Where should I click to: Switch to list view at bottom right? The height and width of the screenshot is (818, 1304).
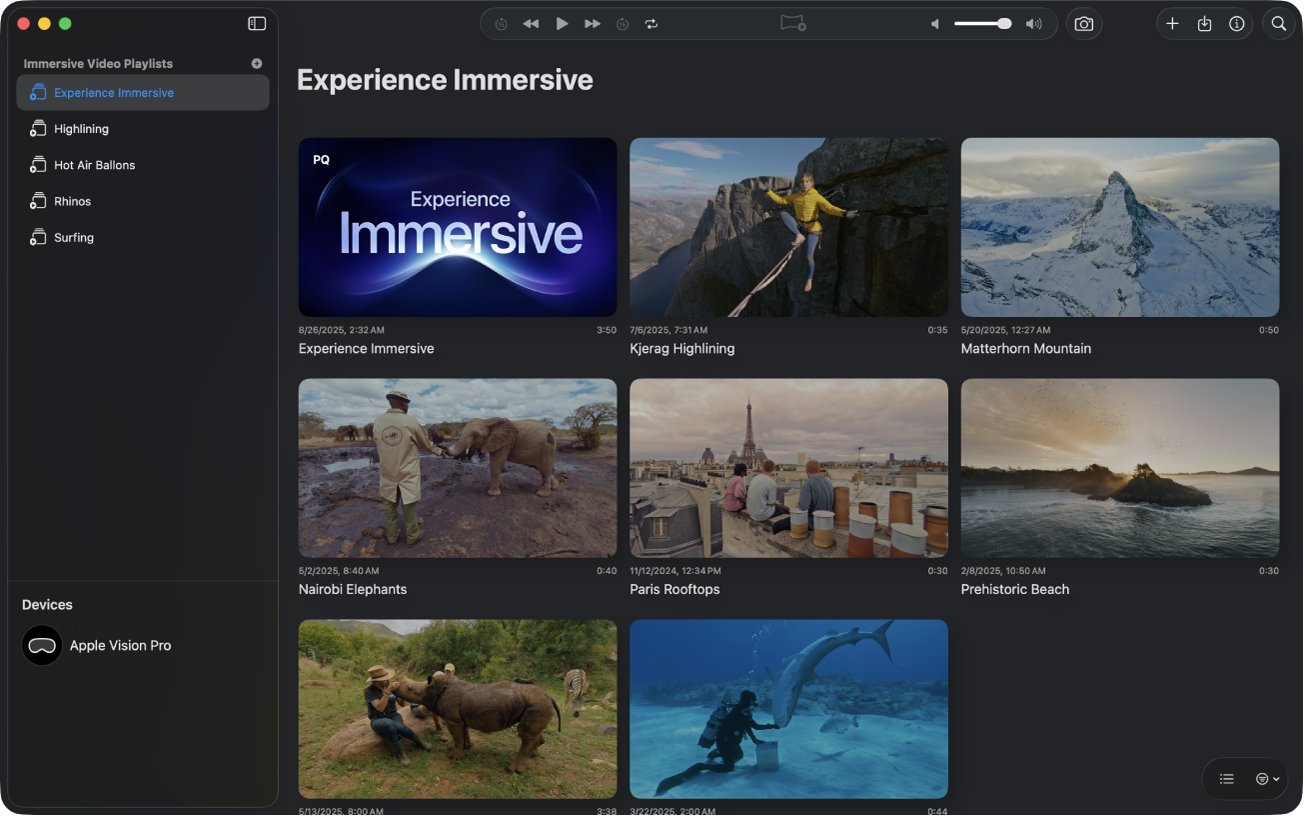1226,779
